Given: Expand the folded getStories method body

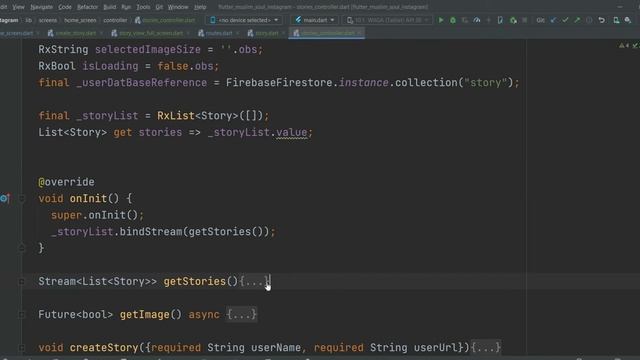Looking at the screenshot, I should (x=254, y=281).
